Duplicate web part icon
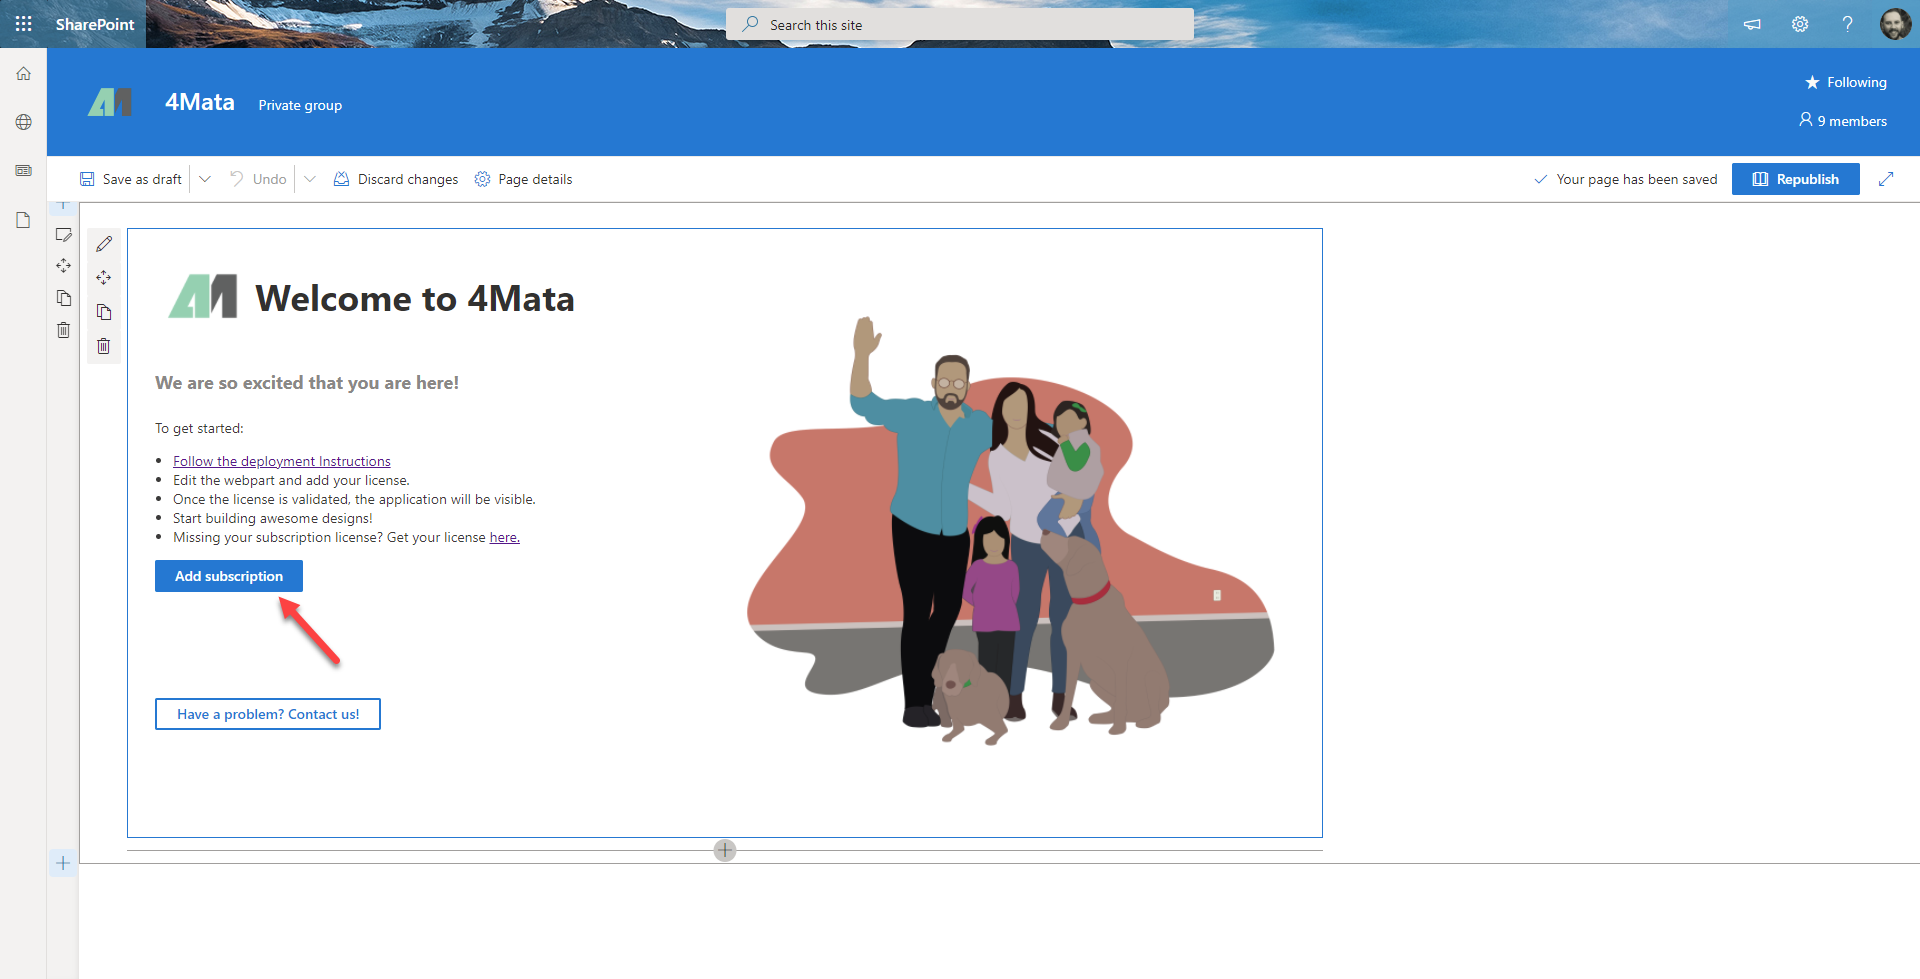 [x=104, y=312]
